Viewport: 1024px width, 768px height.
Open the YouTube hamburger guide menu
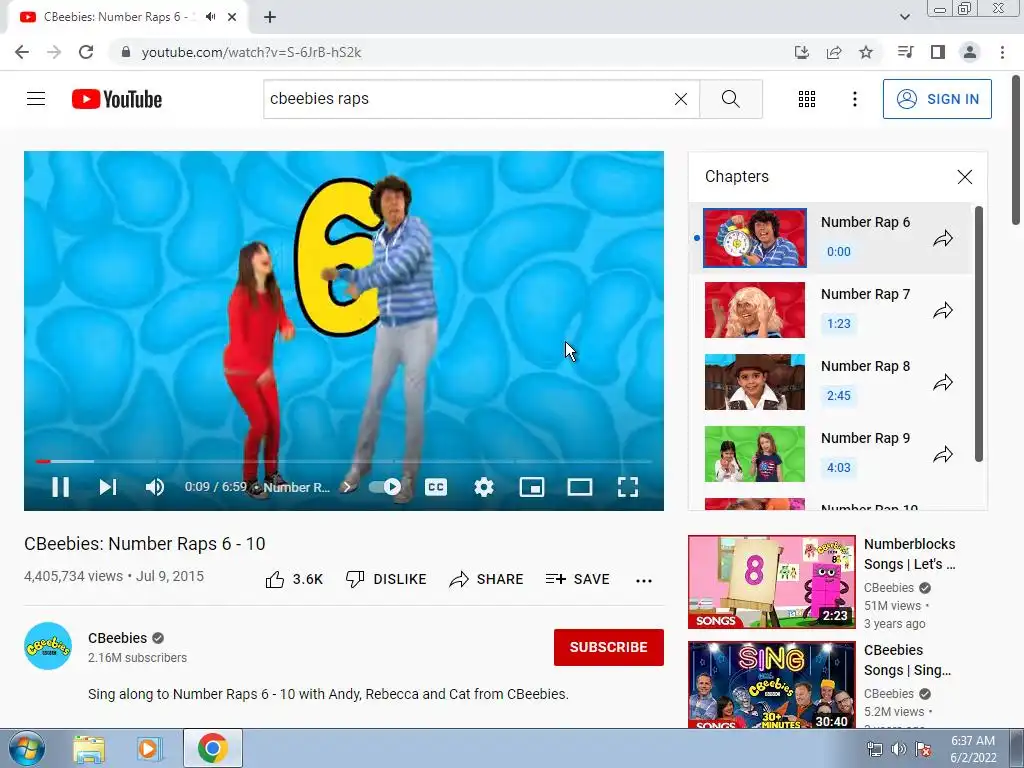tap(36, 99)
